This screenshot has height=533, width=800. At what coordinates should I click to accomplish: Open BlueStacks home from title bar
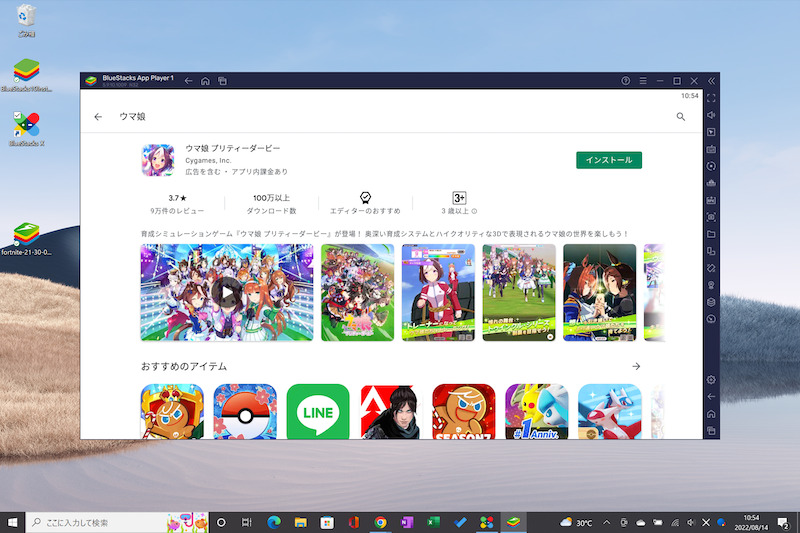(205, 80)
